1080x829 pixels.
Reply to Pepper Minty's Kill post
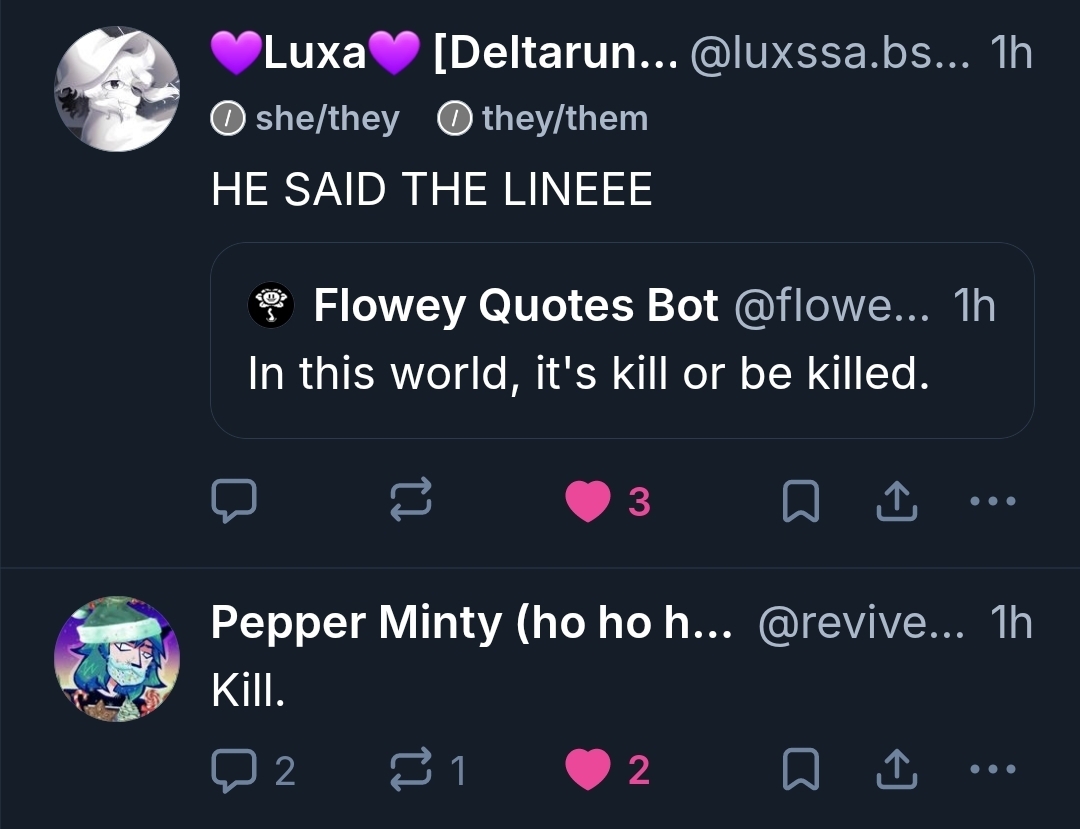point(234,769)
